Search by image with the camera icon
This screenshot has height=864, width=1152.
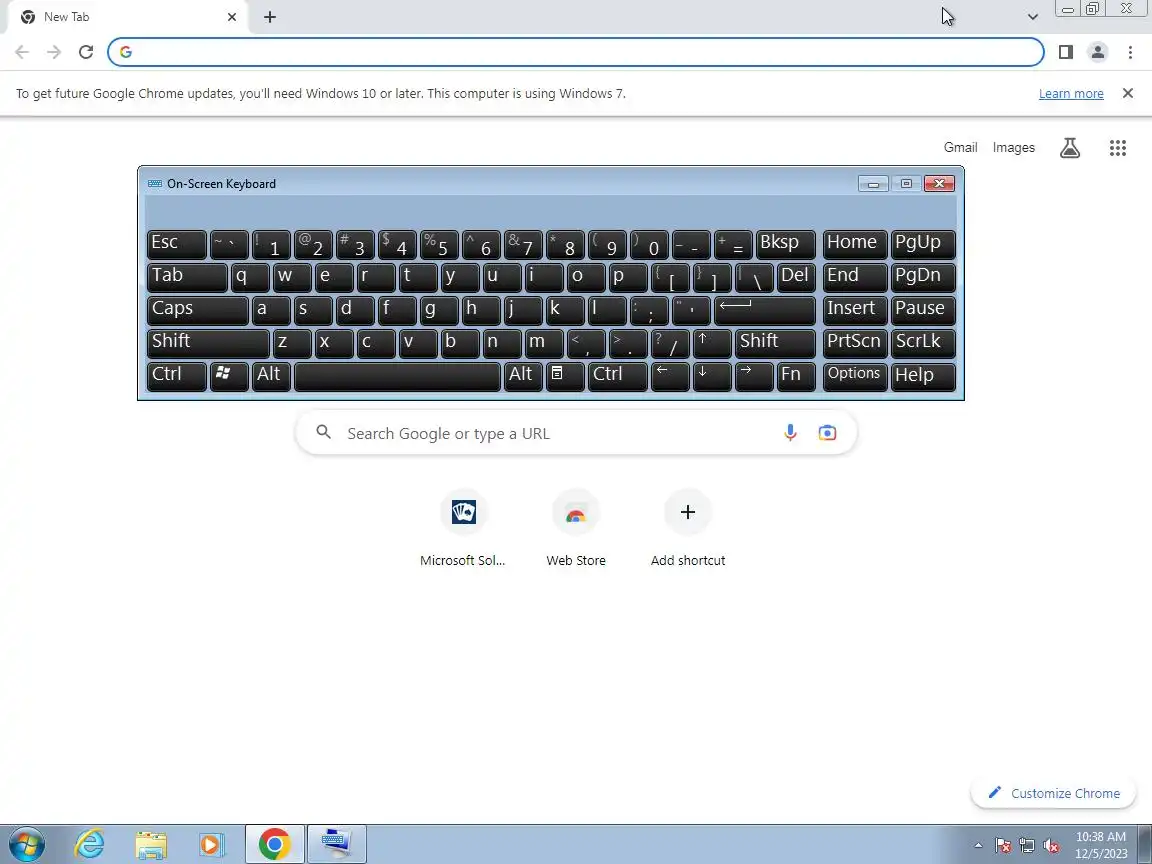[827, 433]
